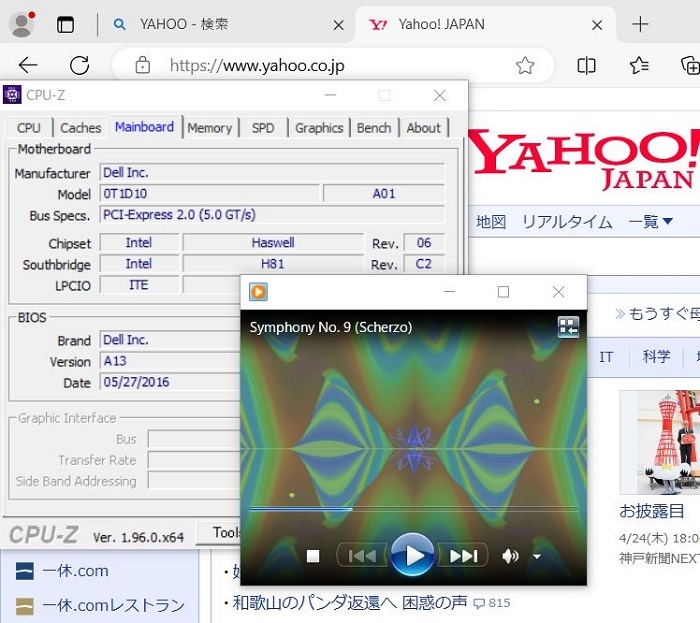700x623 pixels.
Task: Switch to the Caches tab in CPU-Z
Action: click(x=81, y=128)
